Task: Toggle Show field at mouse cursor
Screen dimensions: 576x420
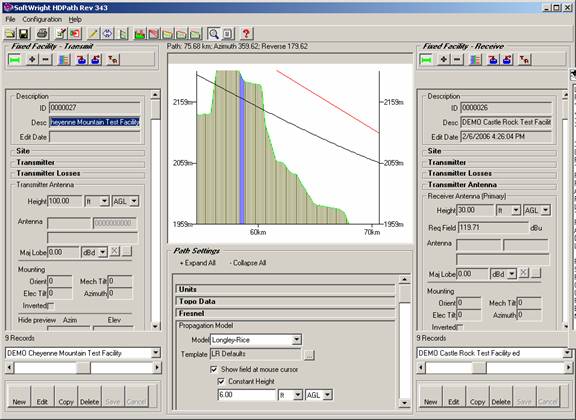Action: click(x=213, y=369)
